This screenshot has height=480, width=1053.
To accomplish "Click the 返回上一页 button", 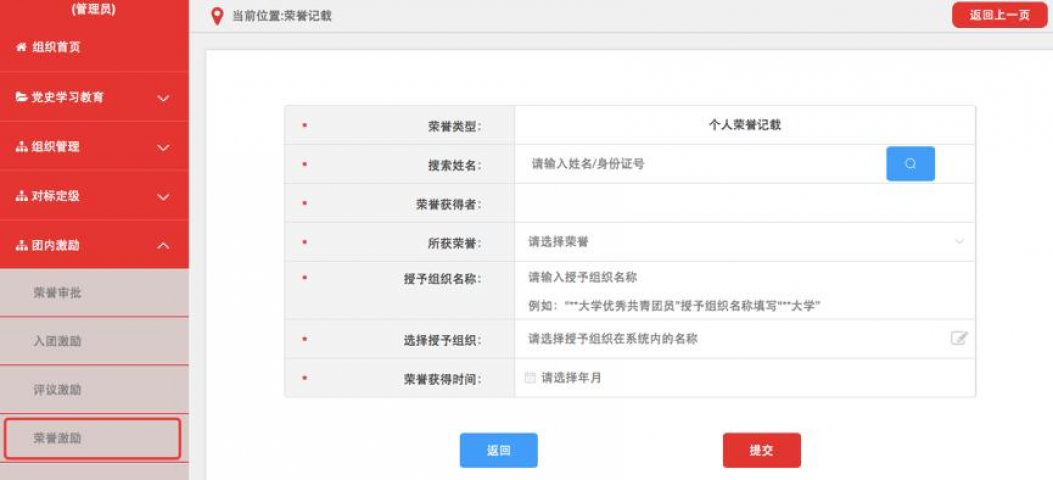I will (999, 15).
